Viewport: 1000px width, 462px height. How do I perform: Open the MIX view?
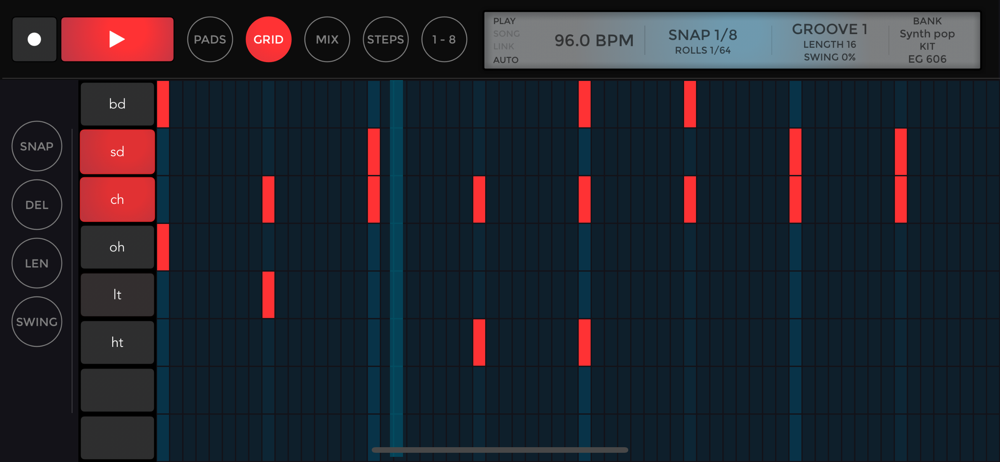[x=327, y=40]
